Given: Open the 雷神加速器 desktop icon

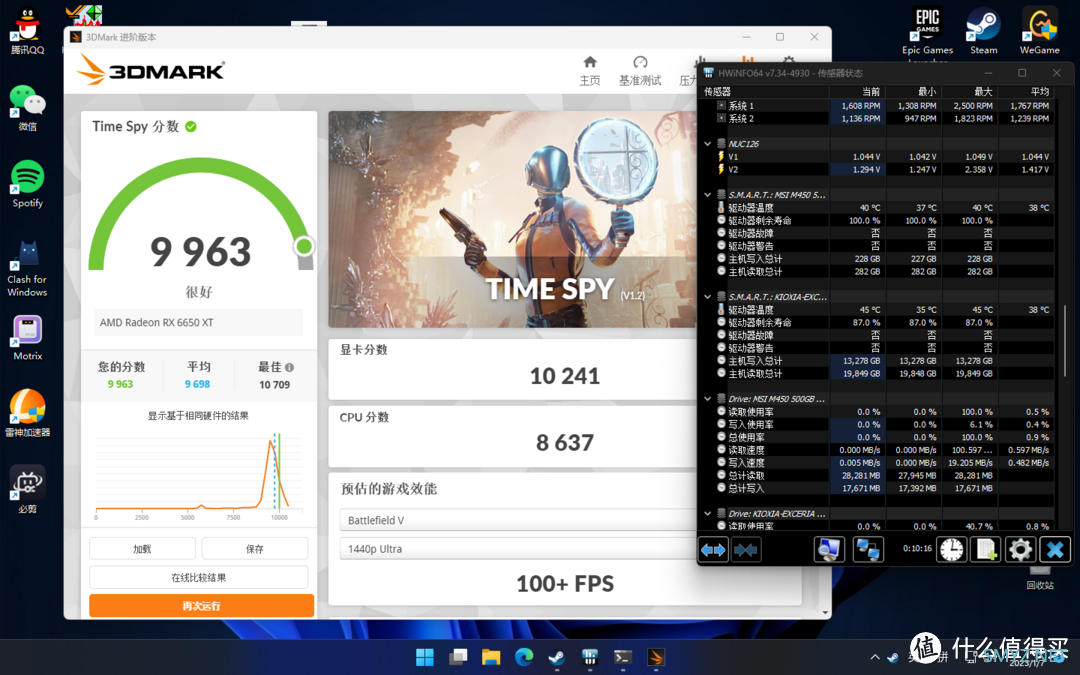Looking at the screenshot, I should coord(28,413).
